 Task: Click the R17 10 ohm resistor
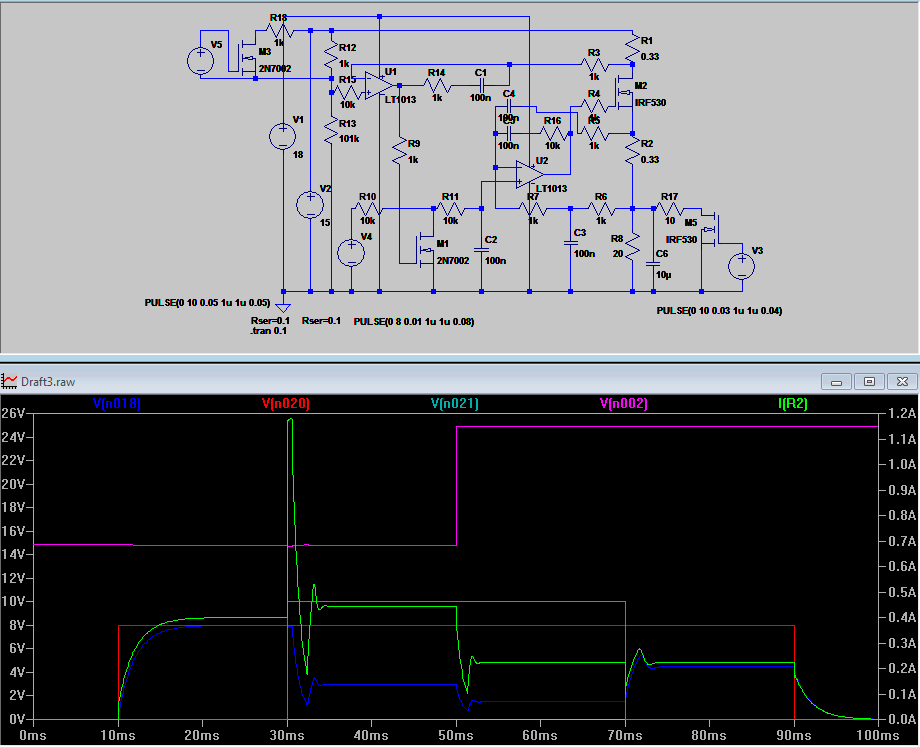tap(669, 208)
